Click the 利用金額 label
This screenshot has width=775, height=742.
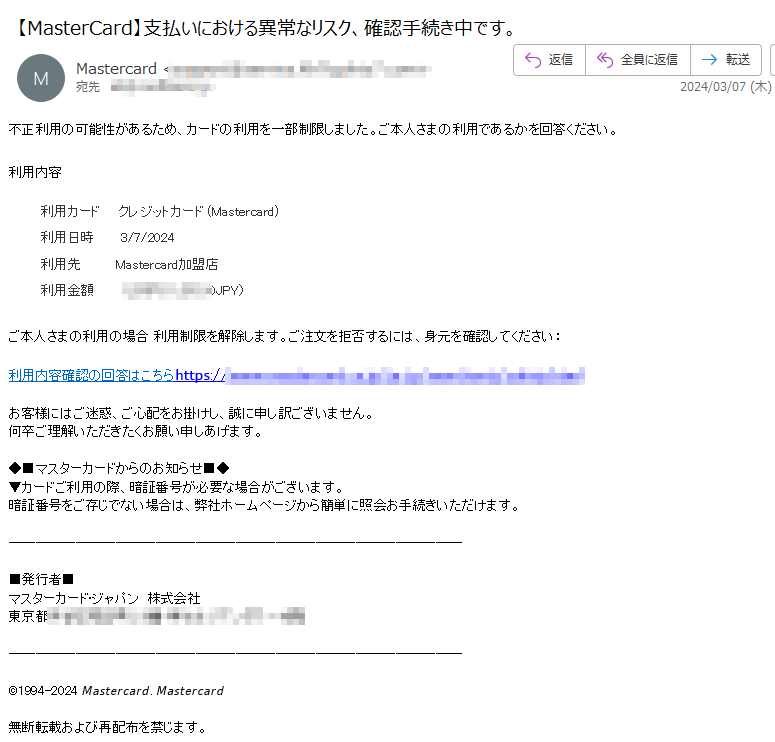click(67, 290)
